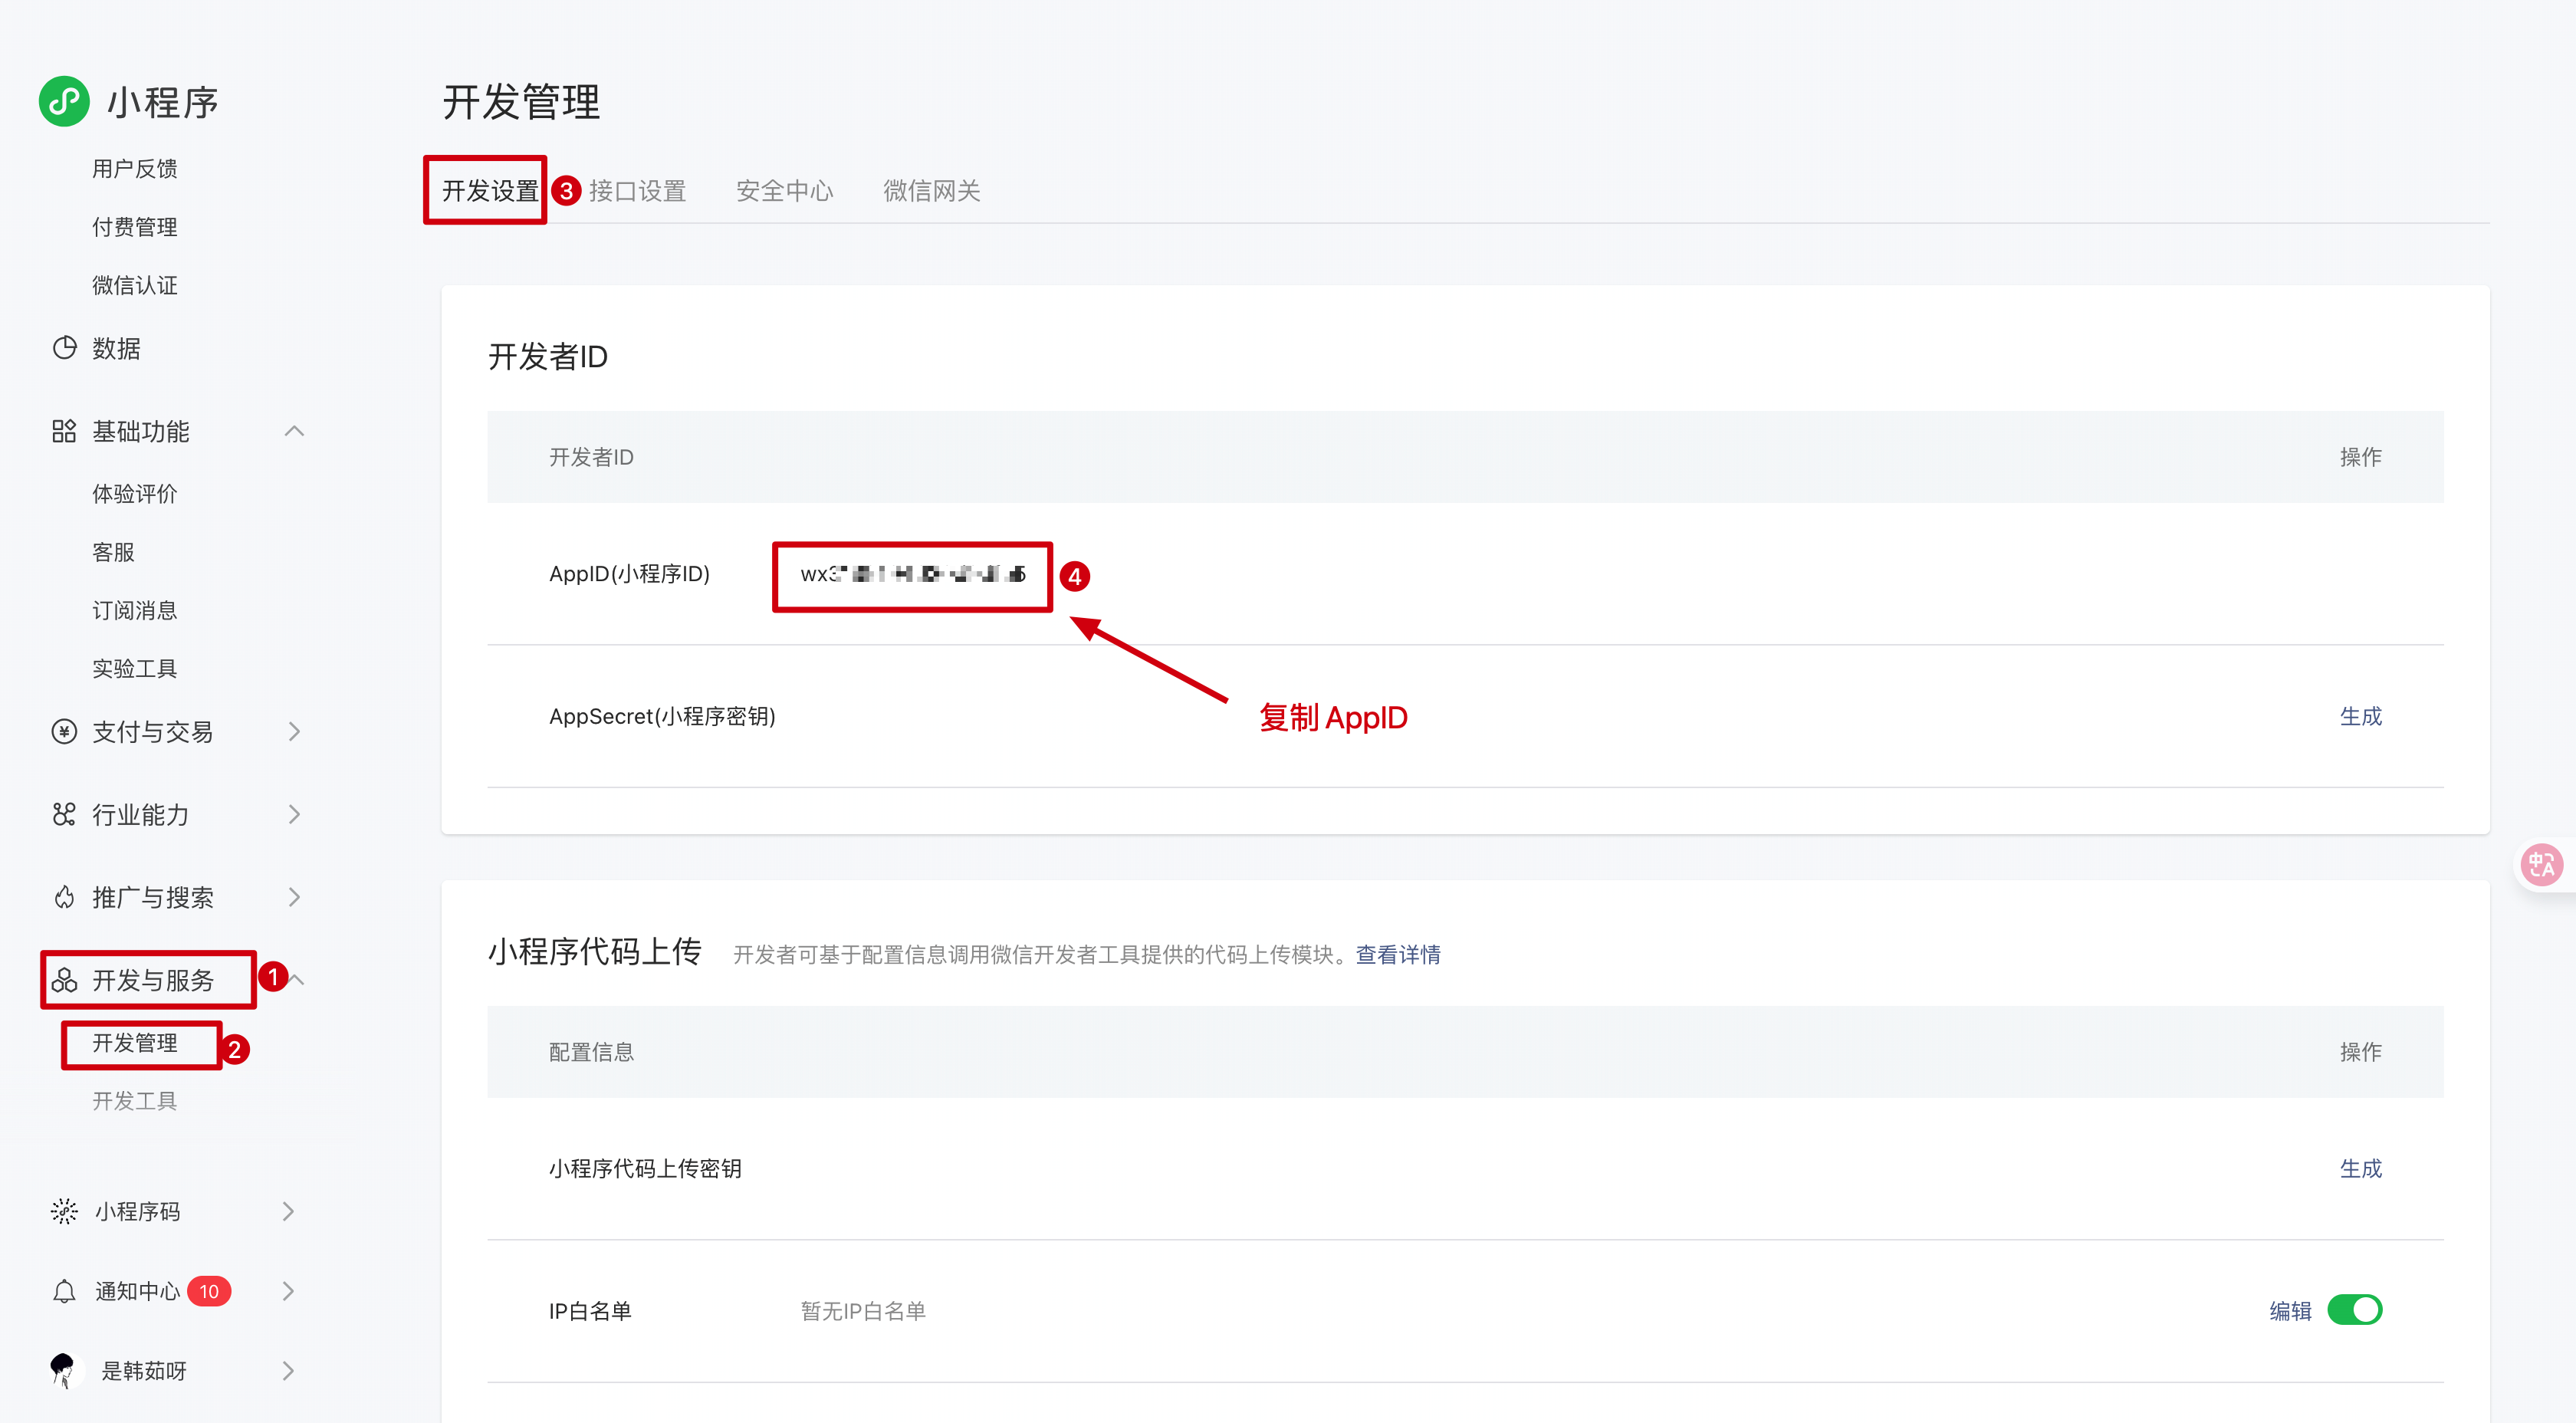Click the 数据 pie chart icon
The width and height of the screenshot is (2576, 1423).
coord(64,348)
